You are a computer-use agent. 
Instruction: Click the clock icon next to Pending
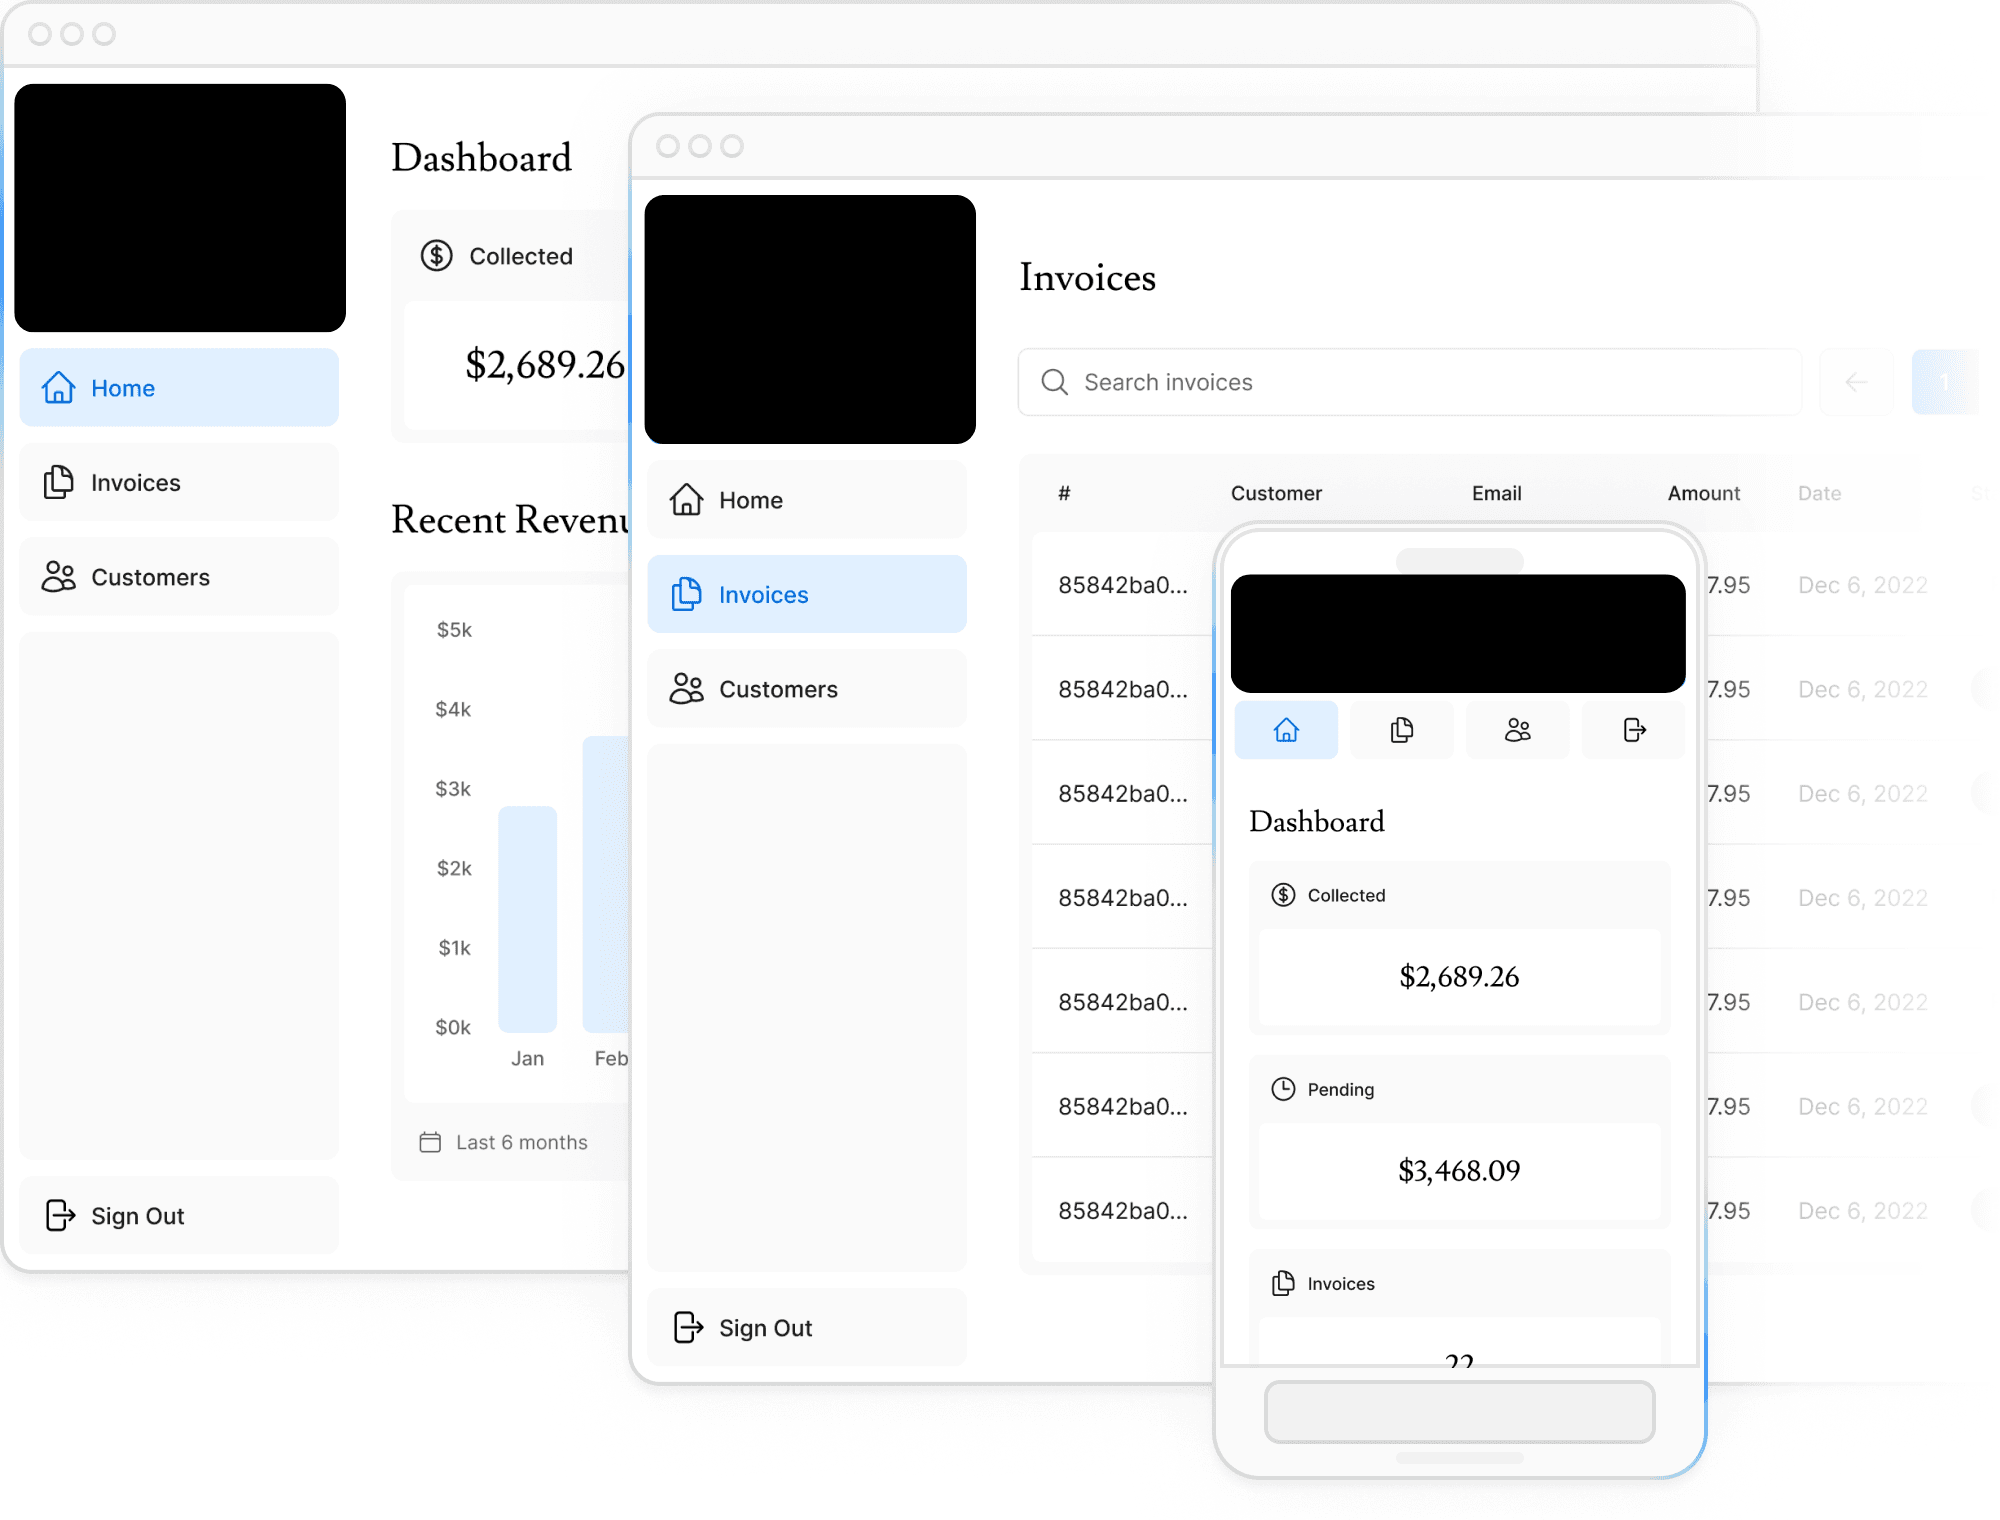[x=1283, y=1089]
